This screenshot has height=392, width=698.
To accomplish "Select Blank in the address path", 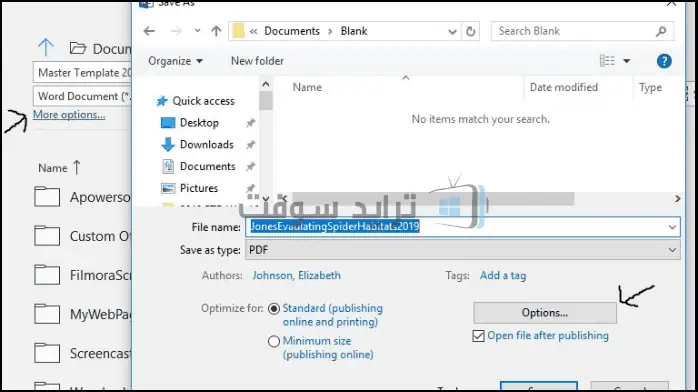I will point(354,31).
